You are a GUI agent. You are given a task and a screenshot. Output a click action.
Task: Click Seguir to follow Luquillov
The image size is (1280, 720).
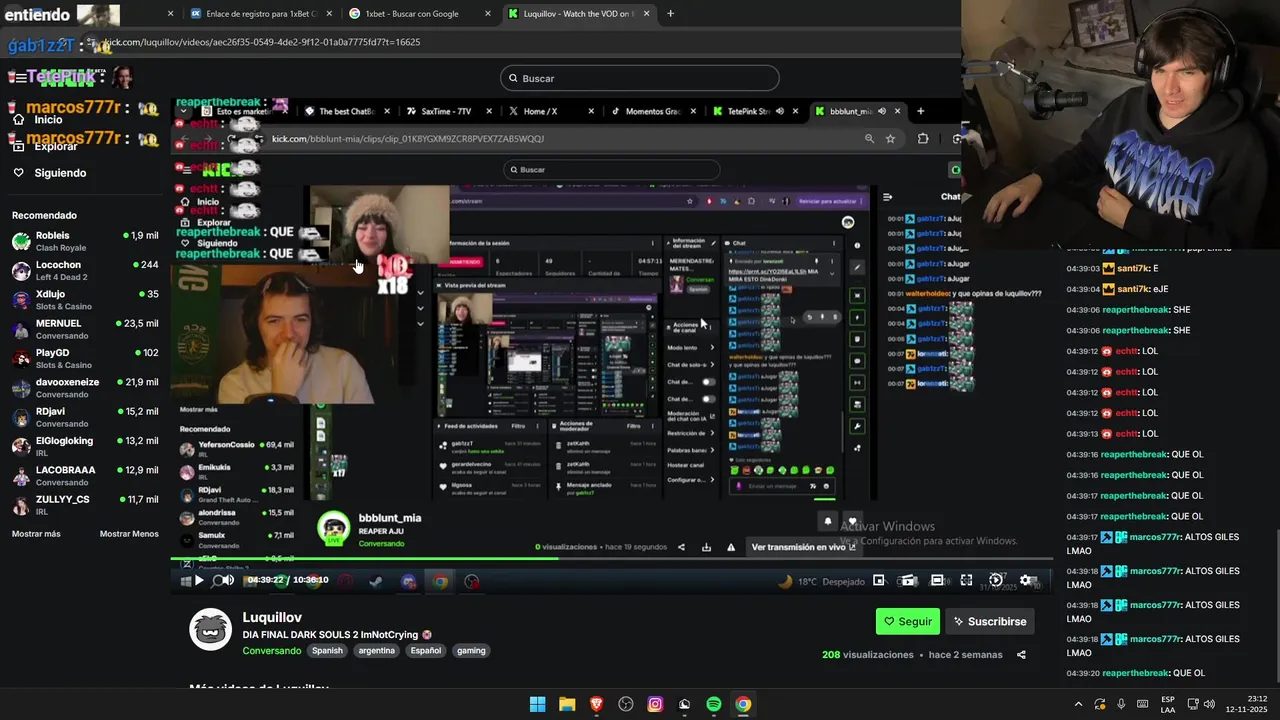[x=908, y=621]
